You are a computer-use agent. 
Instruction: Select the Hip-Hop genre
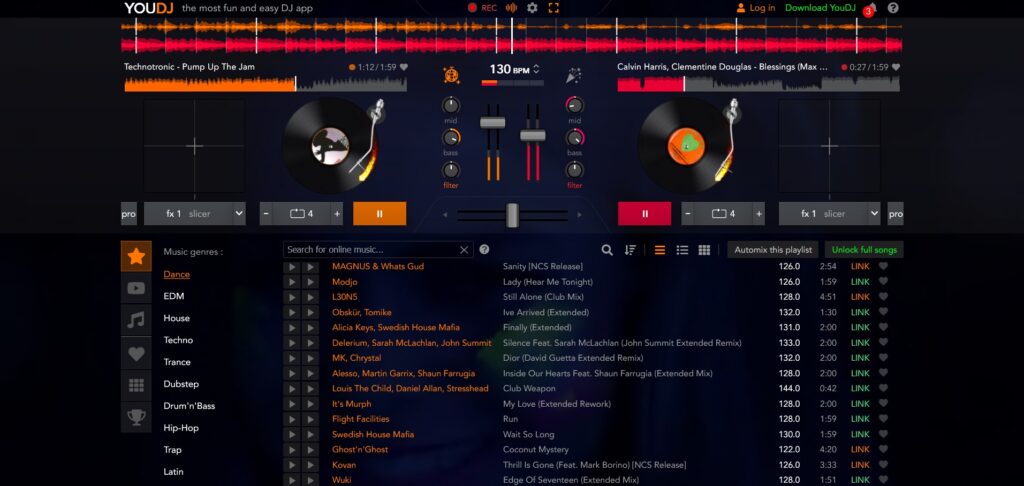(x=181, y=428)
